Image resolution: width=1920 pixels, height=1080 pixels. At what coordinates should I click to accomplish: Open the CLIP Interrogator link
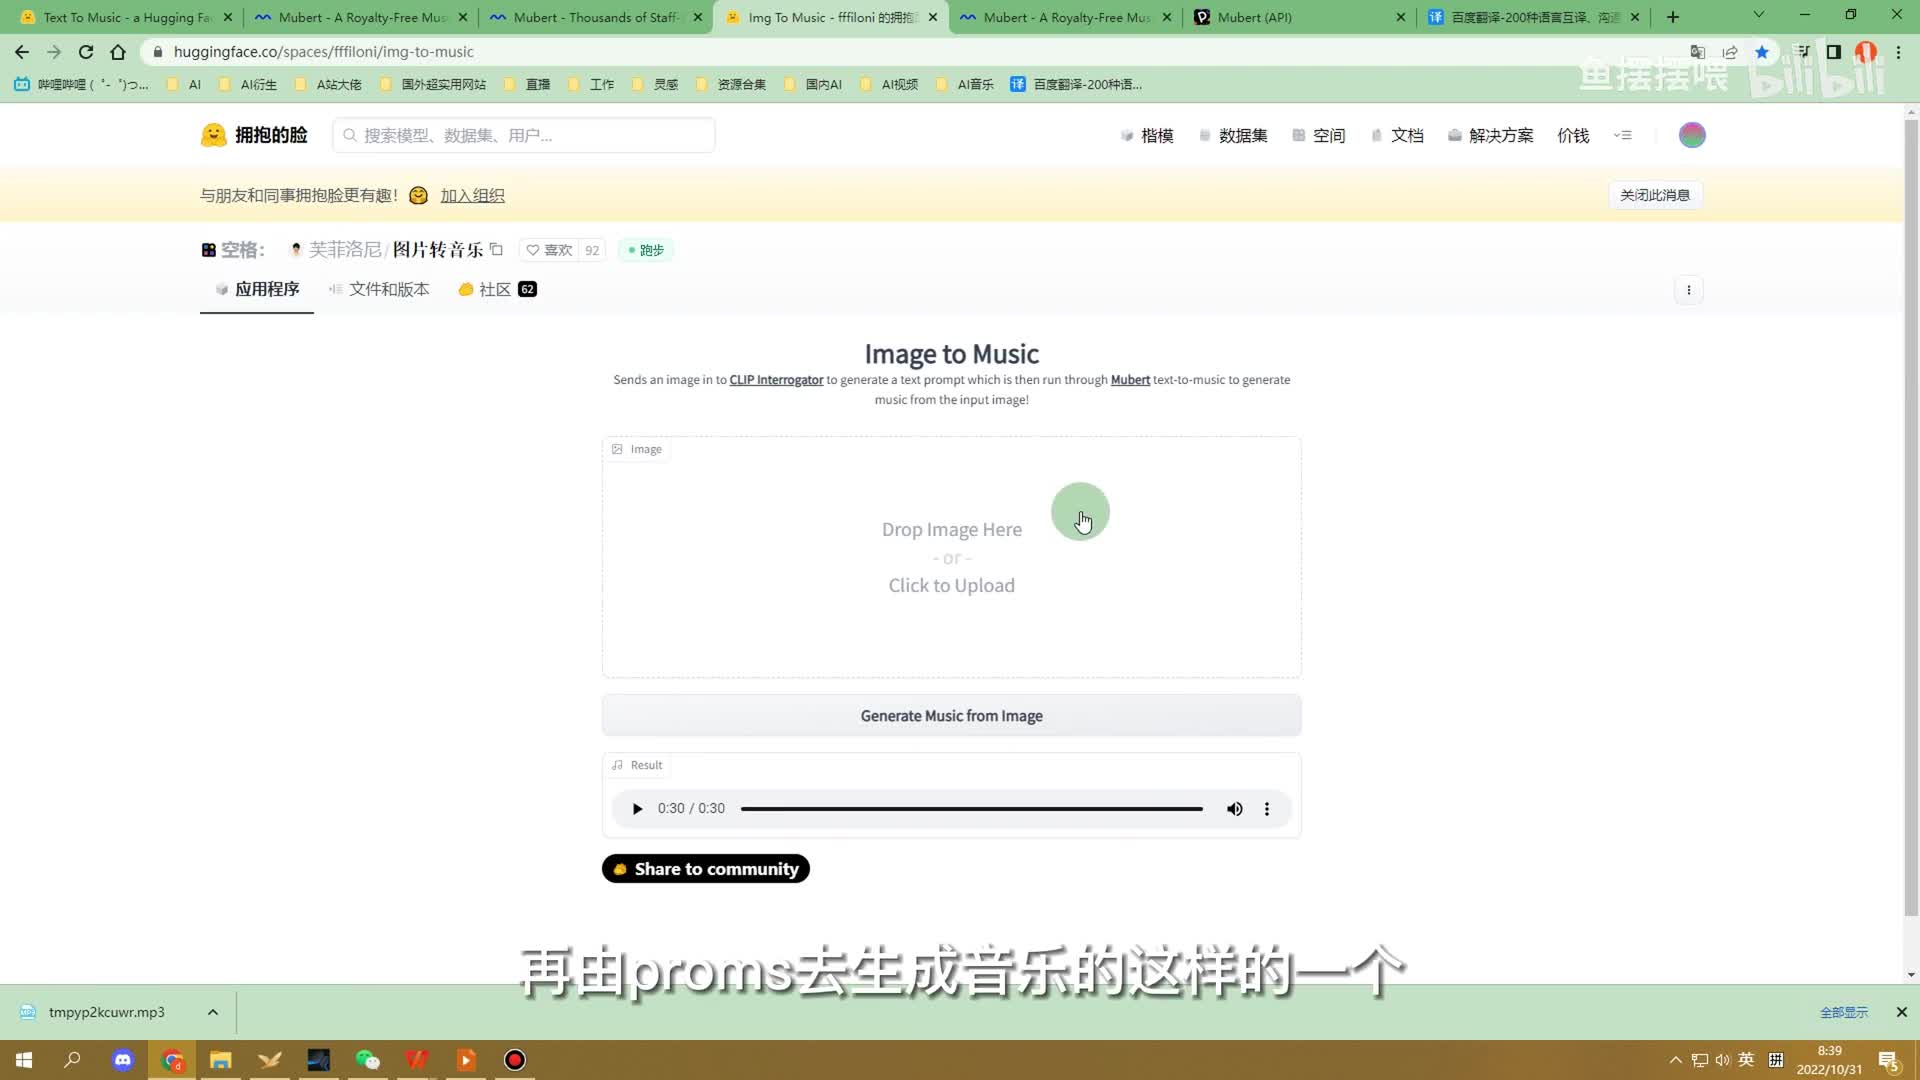coord(776,380)
